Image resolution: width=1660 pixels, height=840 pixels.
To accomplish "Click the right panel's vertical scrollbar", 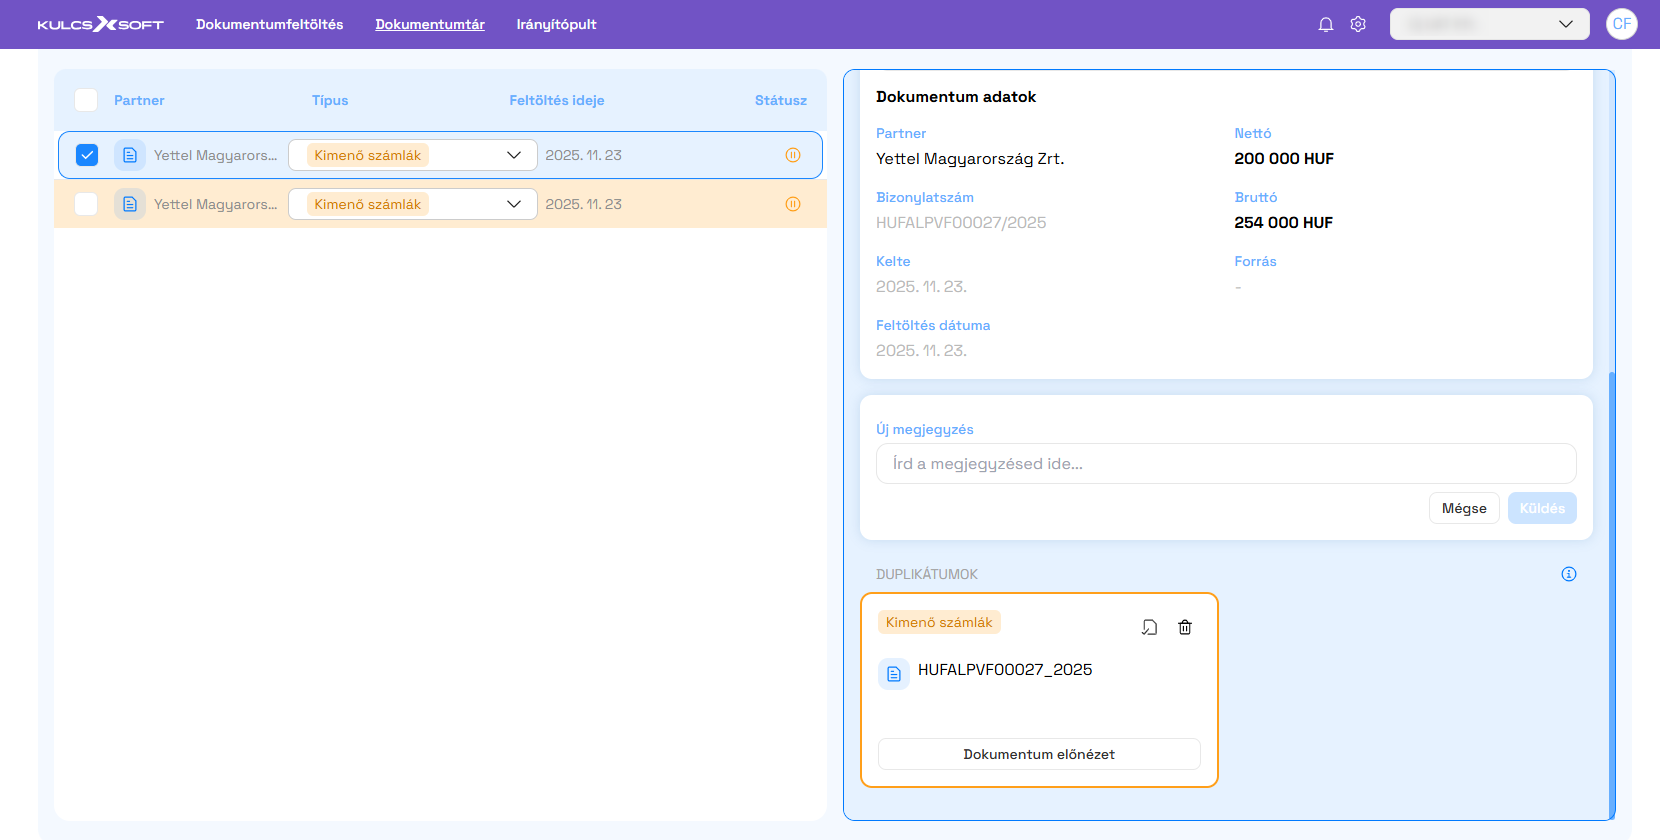I will pos(1611,594).
